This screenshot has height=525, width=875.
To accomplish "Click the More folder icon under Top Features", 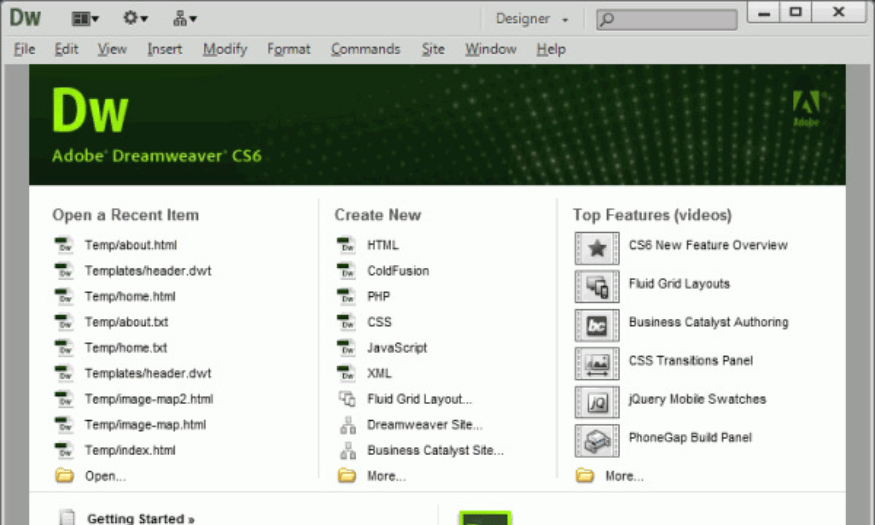I will 585,475.
